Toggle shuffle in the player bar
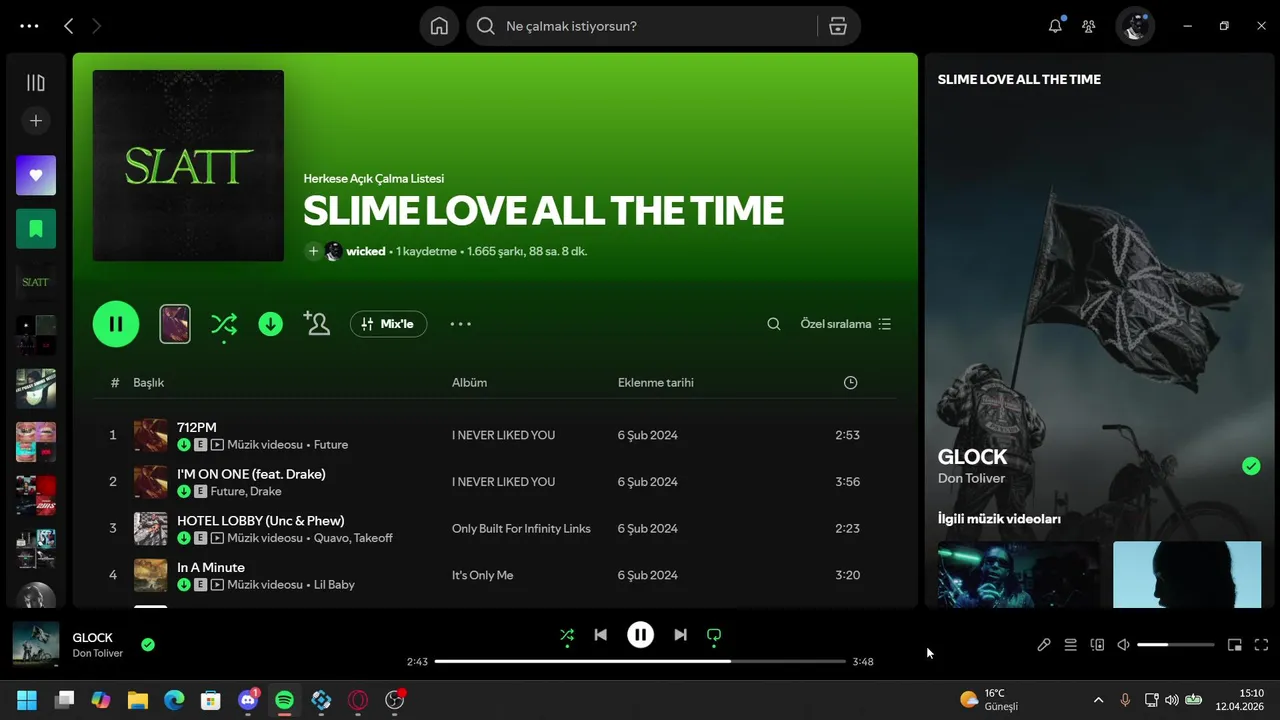Screen dimensions: 1280x720 pos(567,635)
